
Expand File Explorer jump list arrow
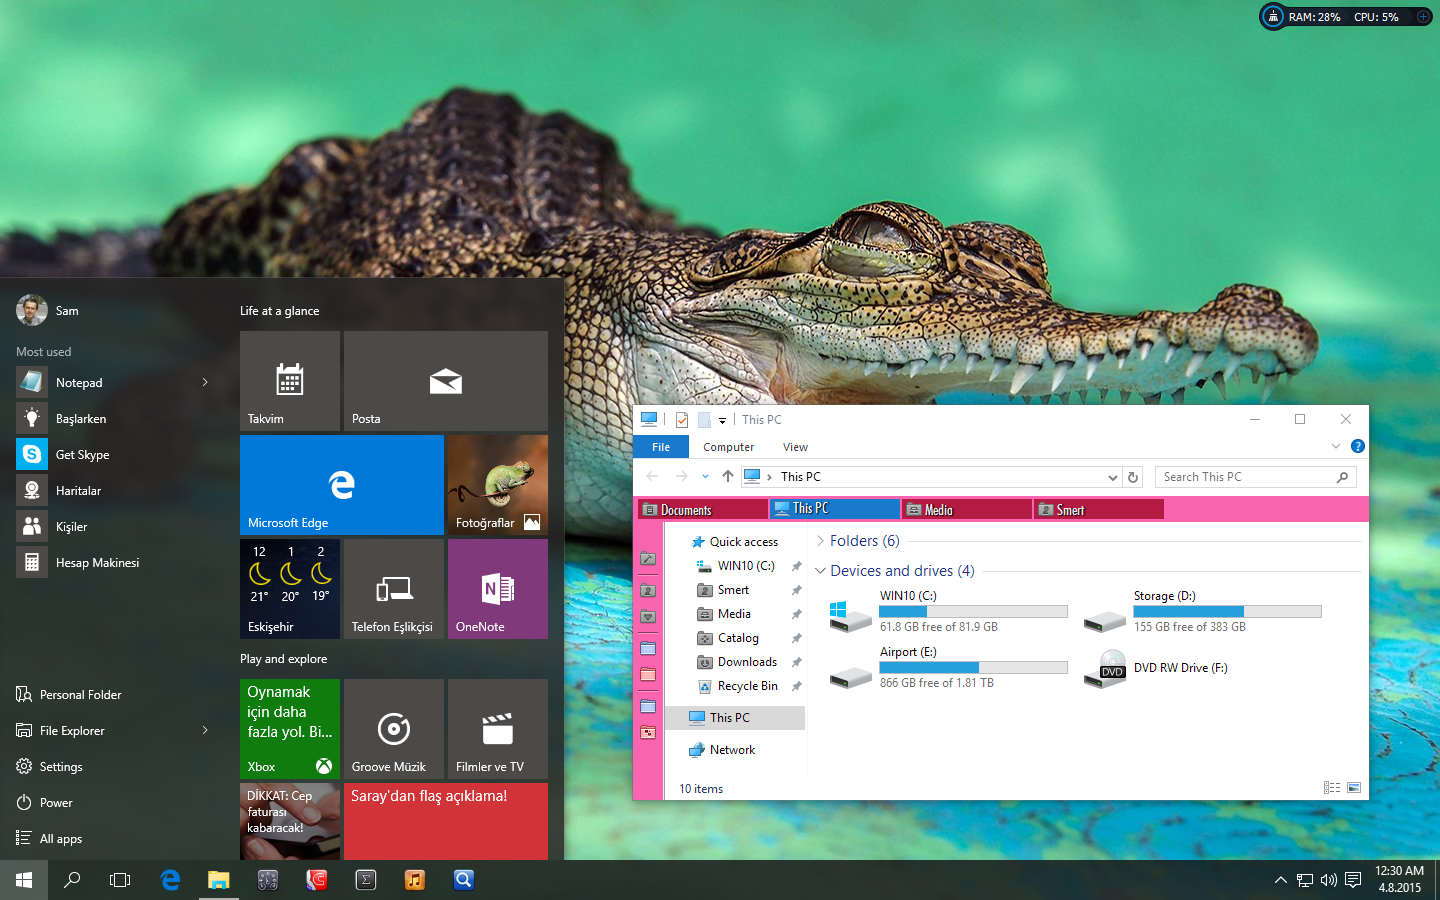pos(205,731)
